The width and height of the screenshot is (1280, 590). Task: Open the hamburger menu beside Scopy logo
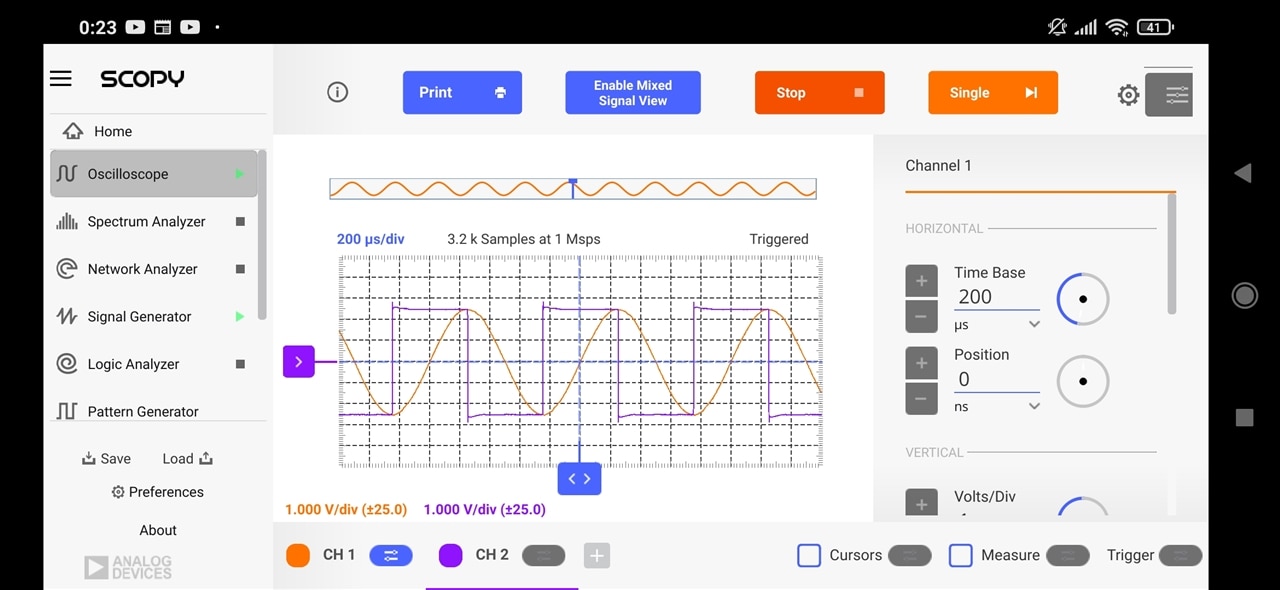[61, 78]
